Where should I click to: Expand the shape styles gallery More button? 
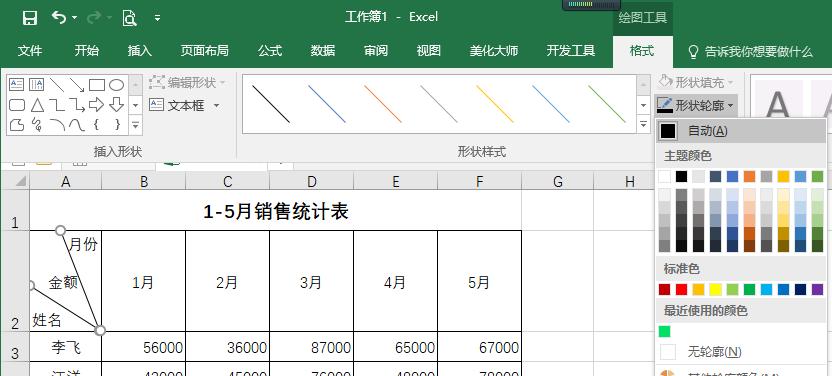tap(644, 125)
